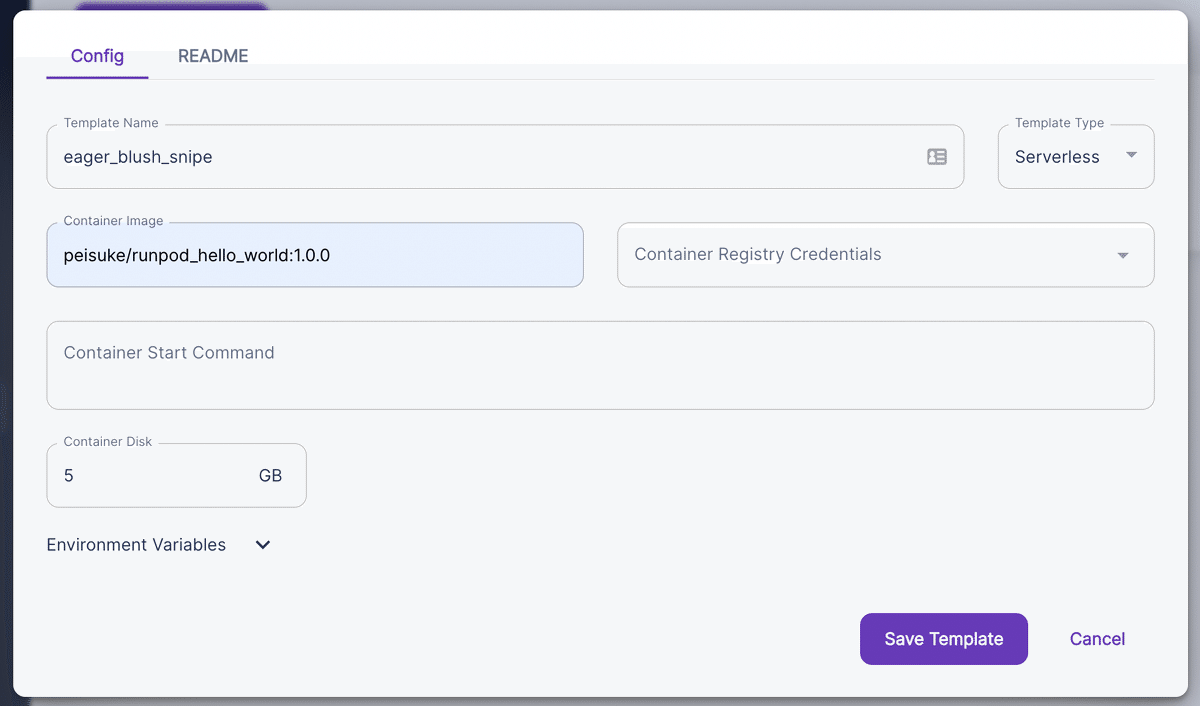
Task: Open the README tab
Action: 213,56
